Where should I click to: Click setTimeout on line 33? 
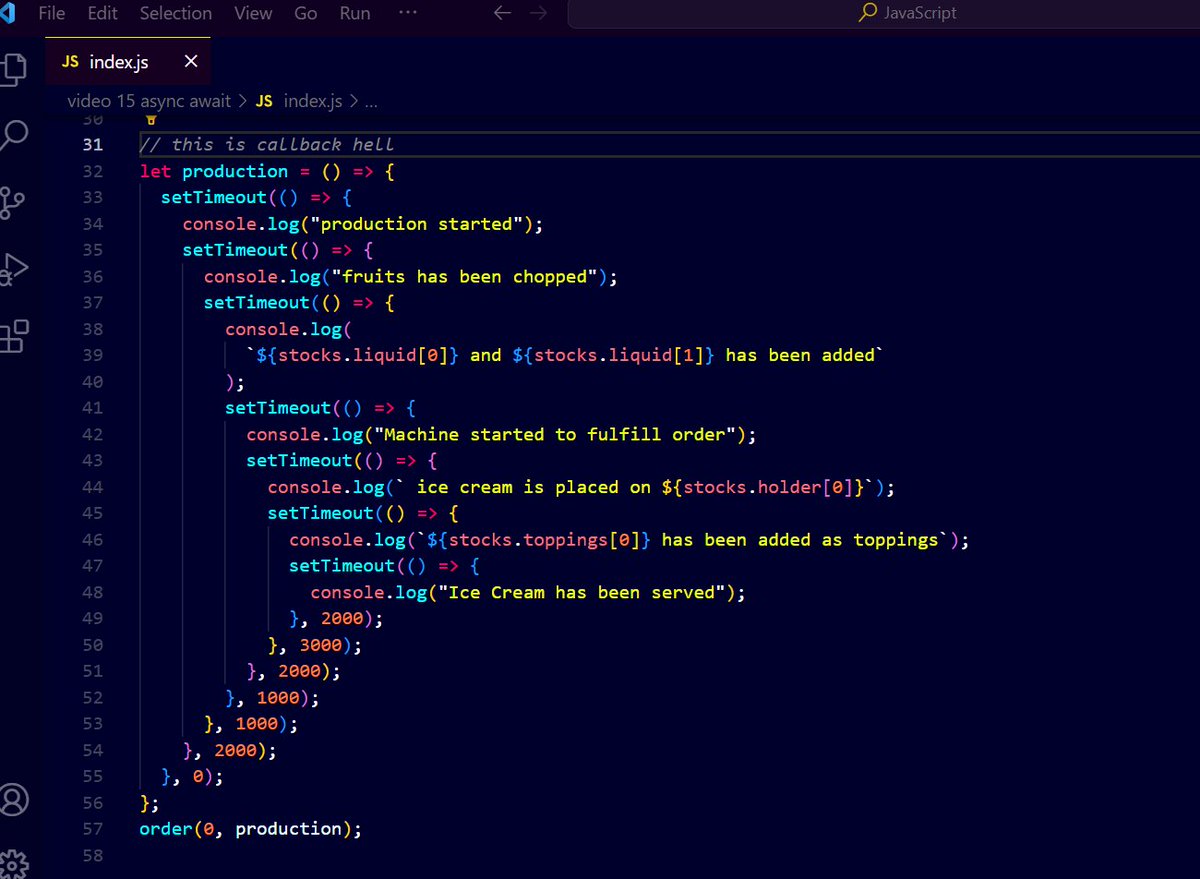tap(214, 198)
